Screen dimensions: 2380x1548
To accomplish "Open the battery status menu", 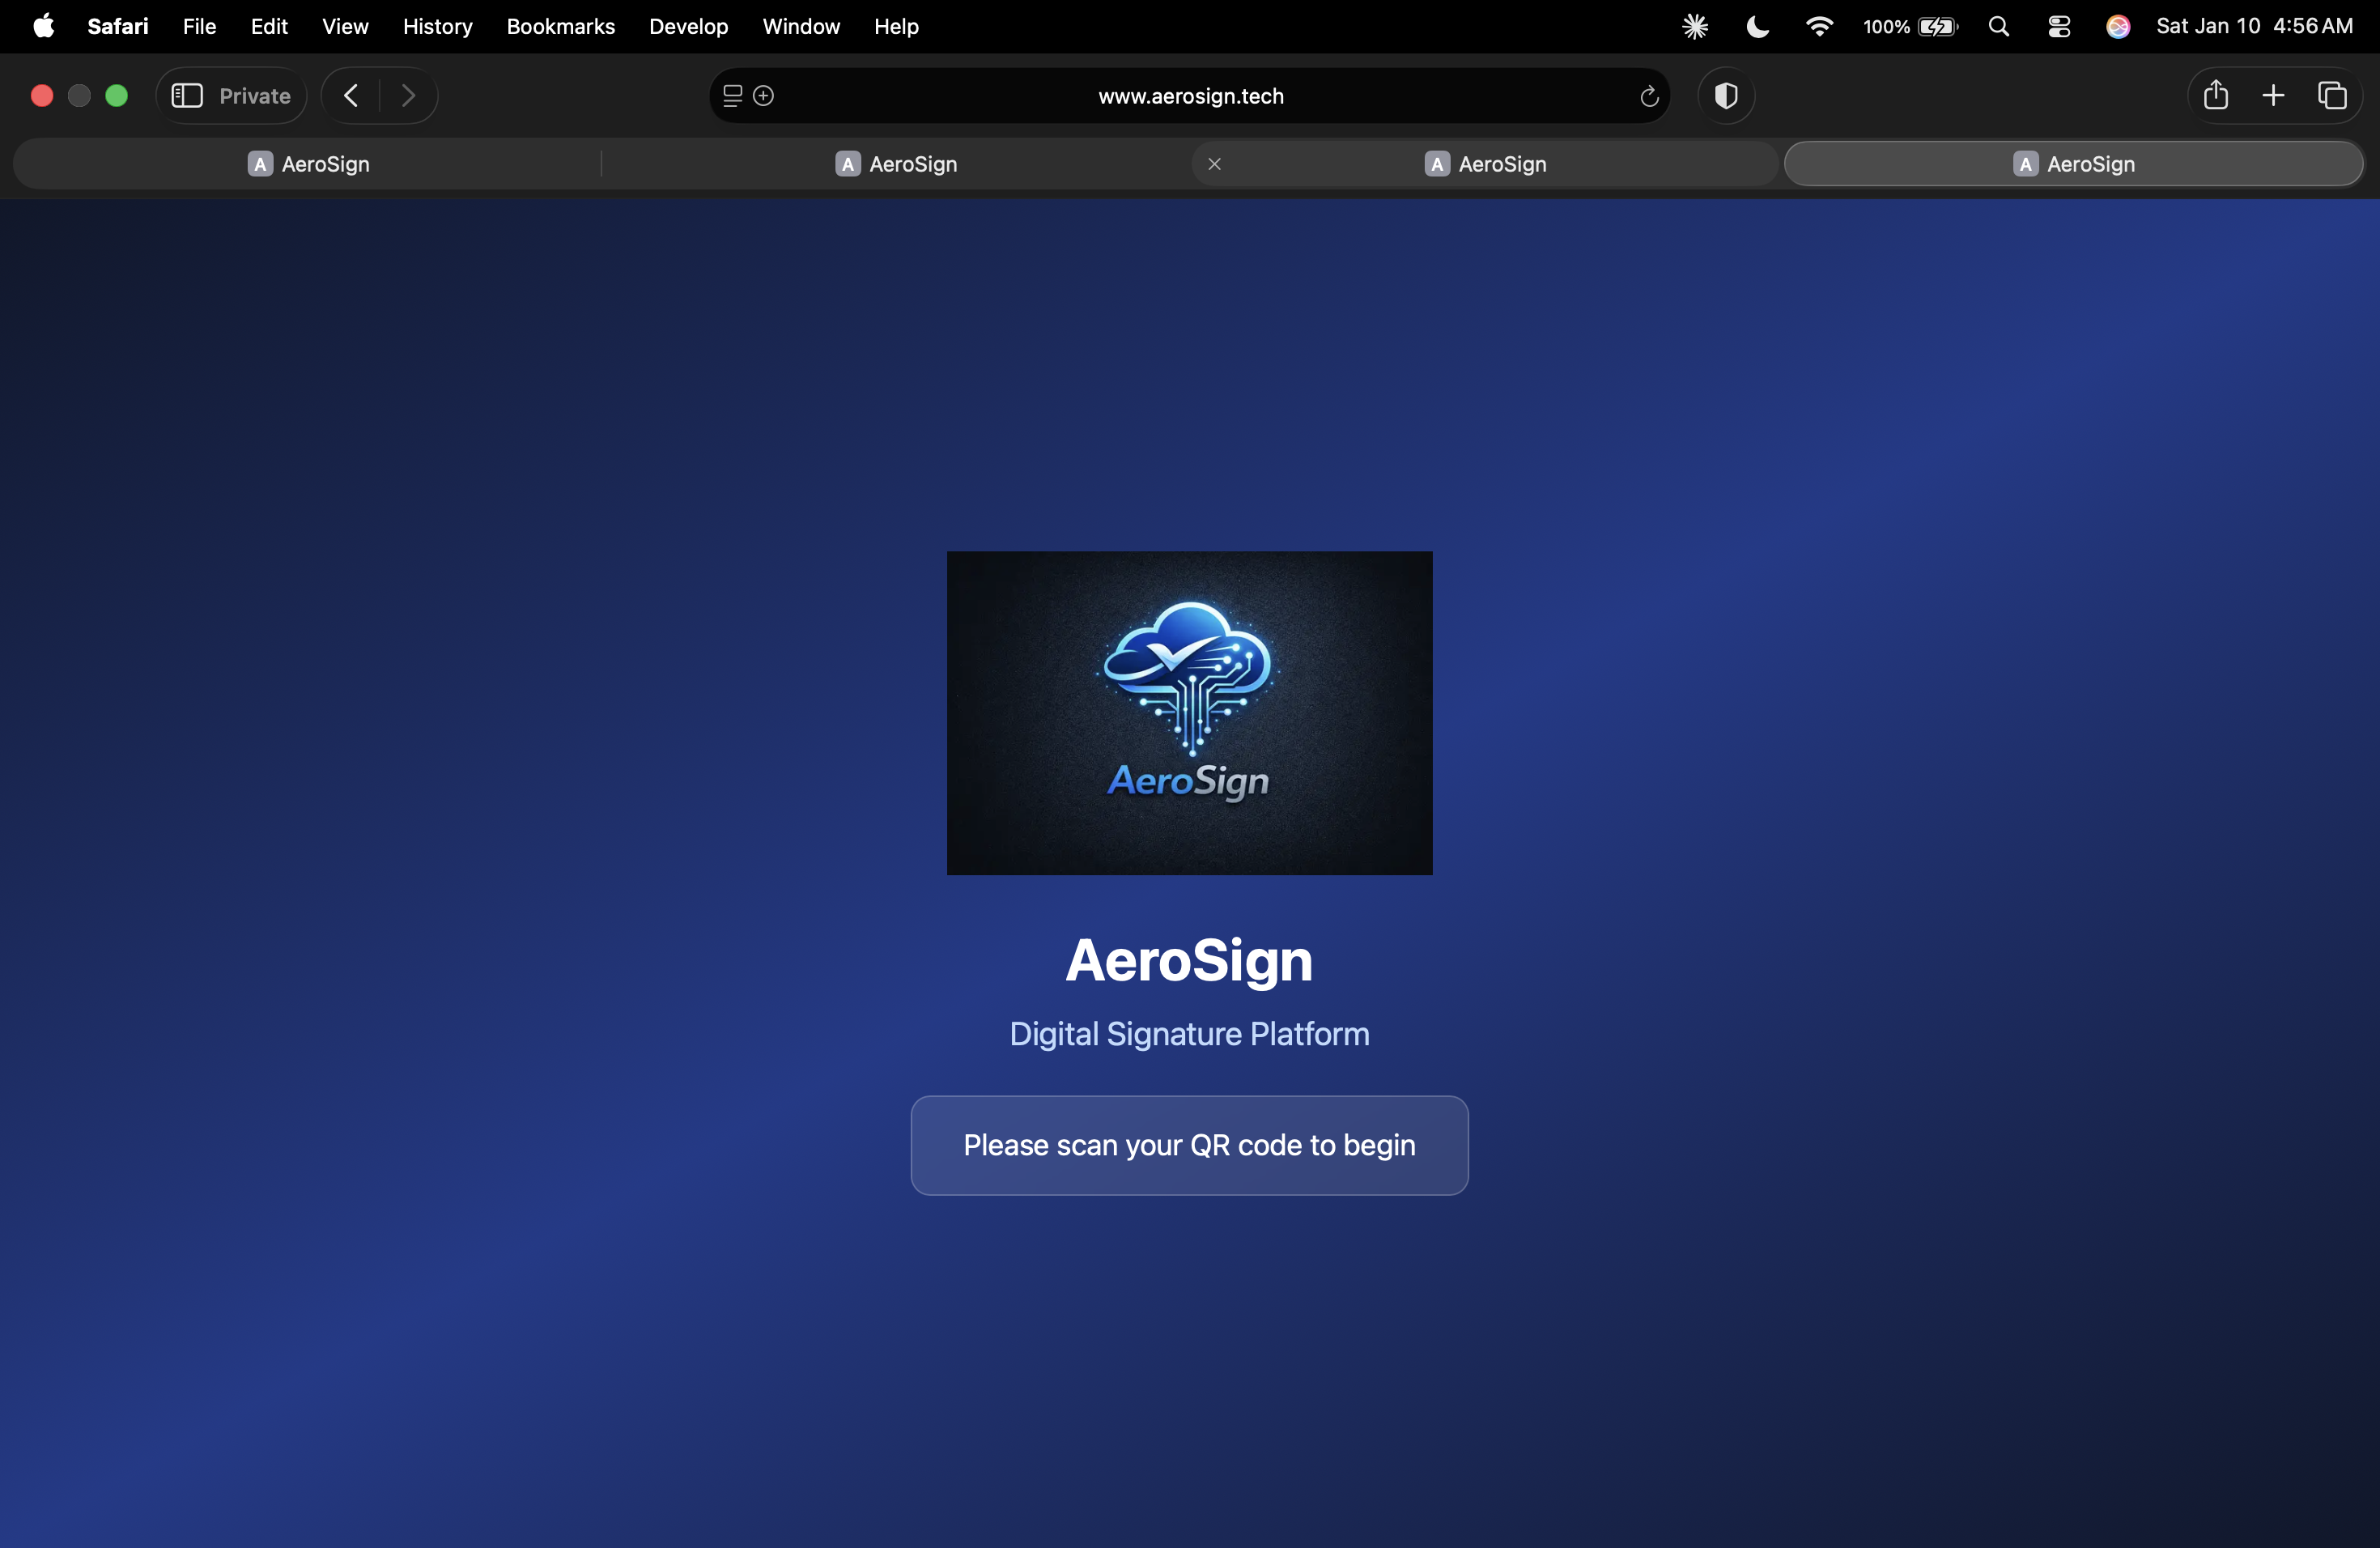I will [x=1908, y=26].
